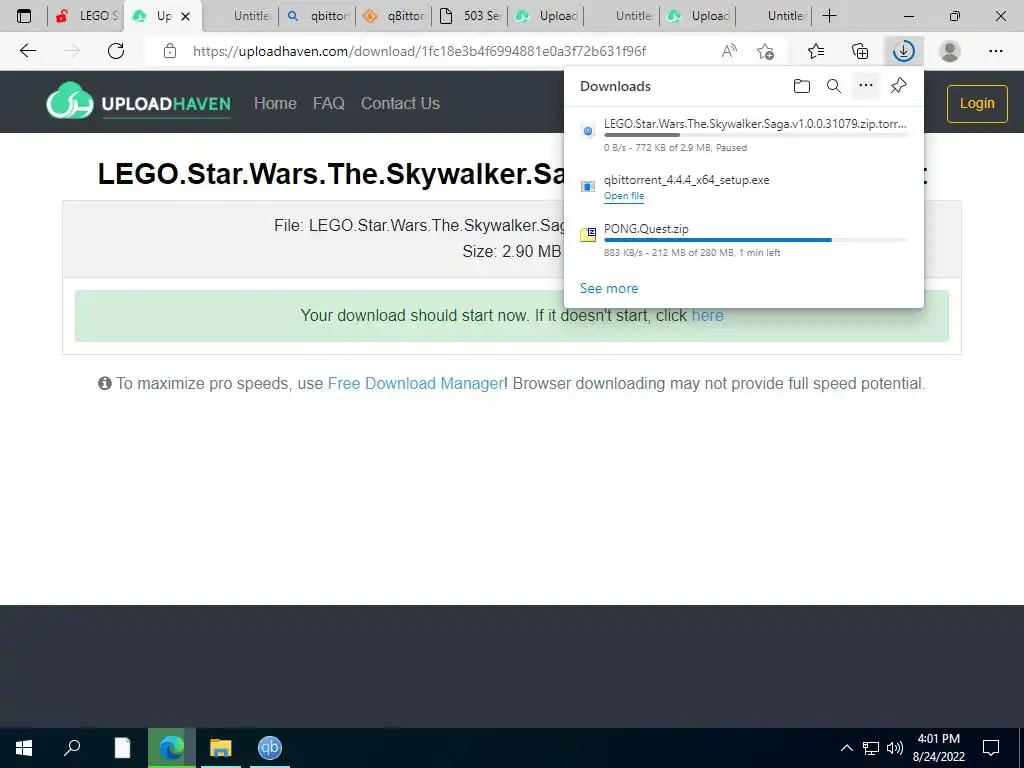The image size is (1024, 768).
Task: Open the taskbar clock showing 4:01 PM
Action: click(x=938, y=748)
